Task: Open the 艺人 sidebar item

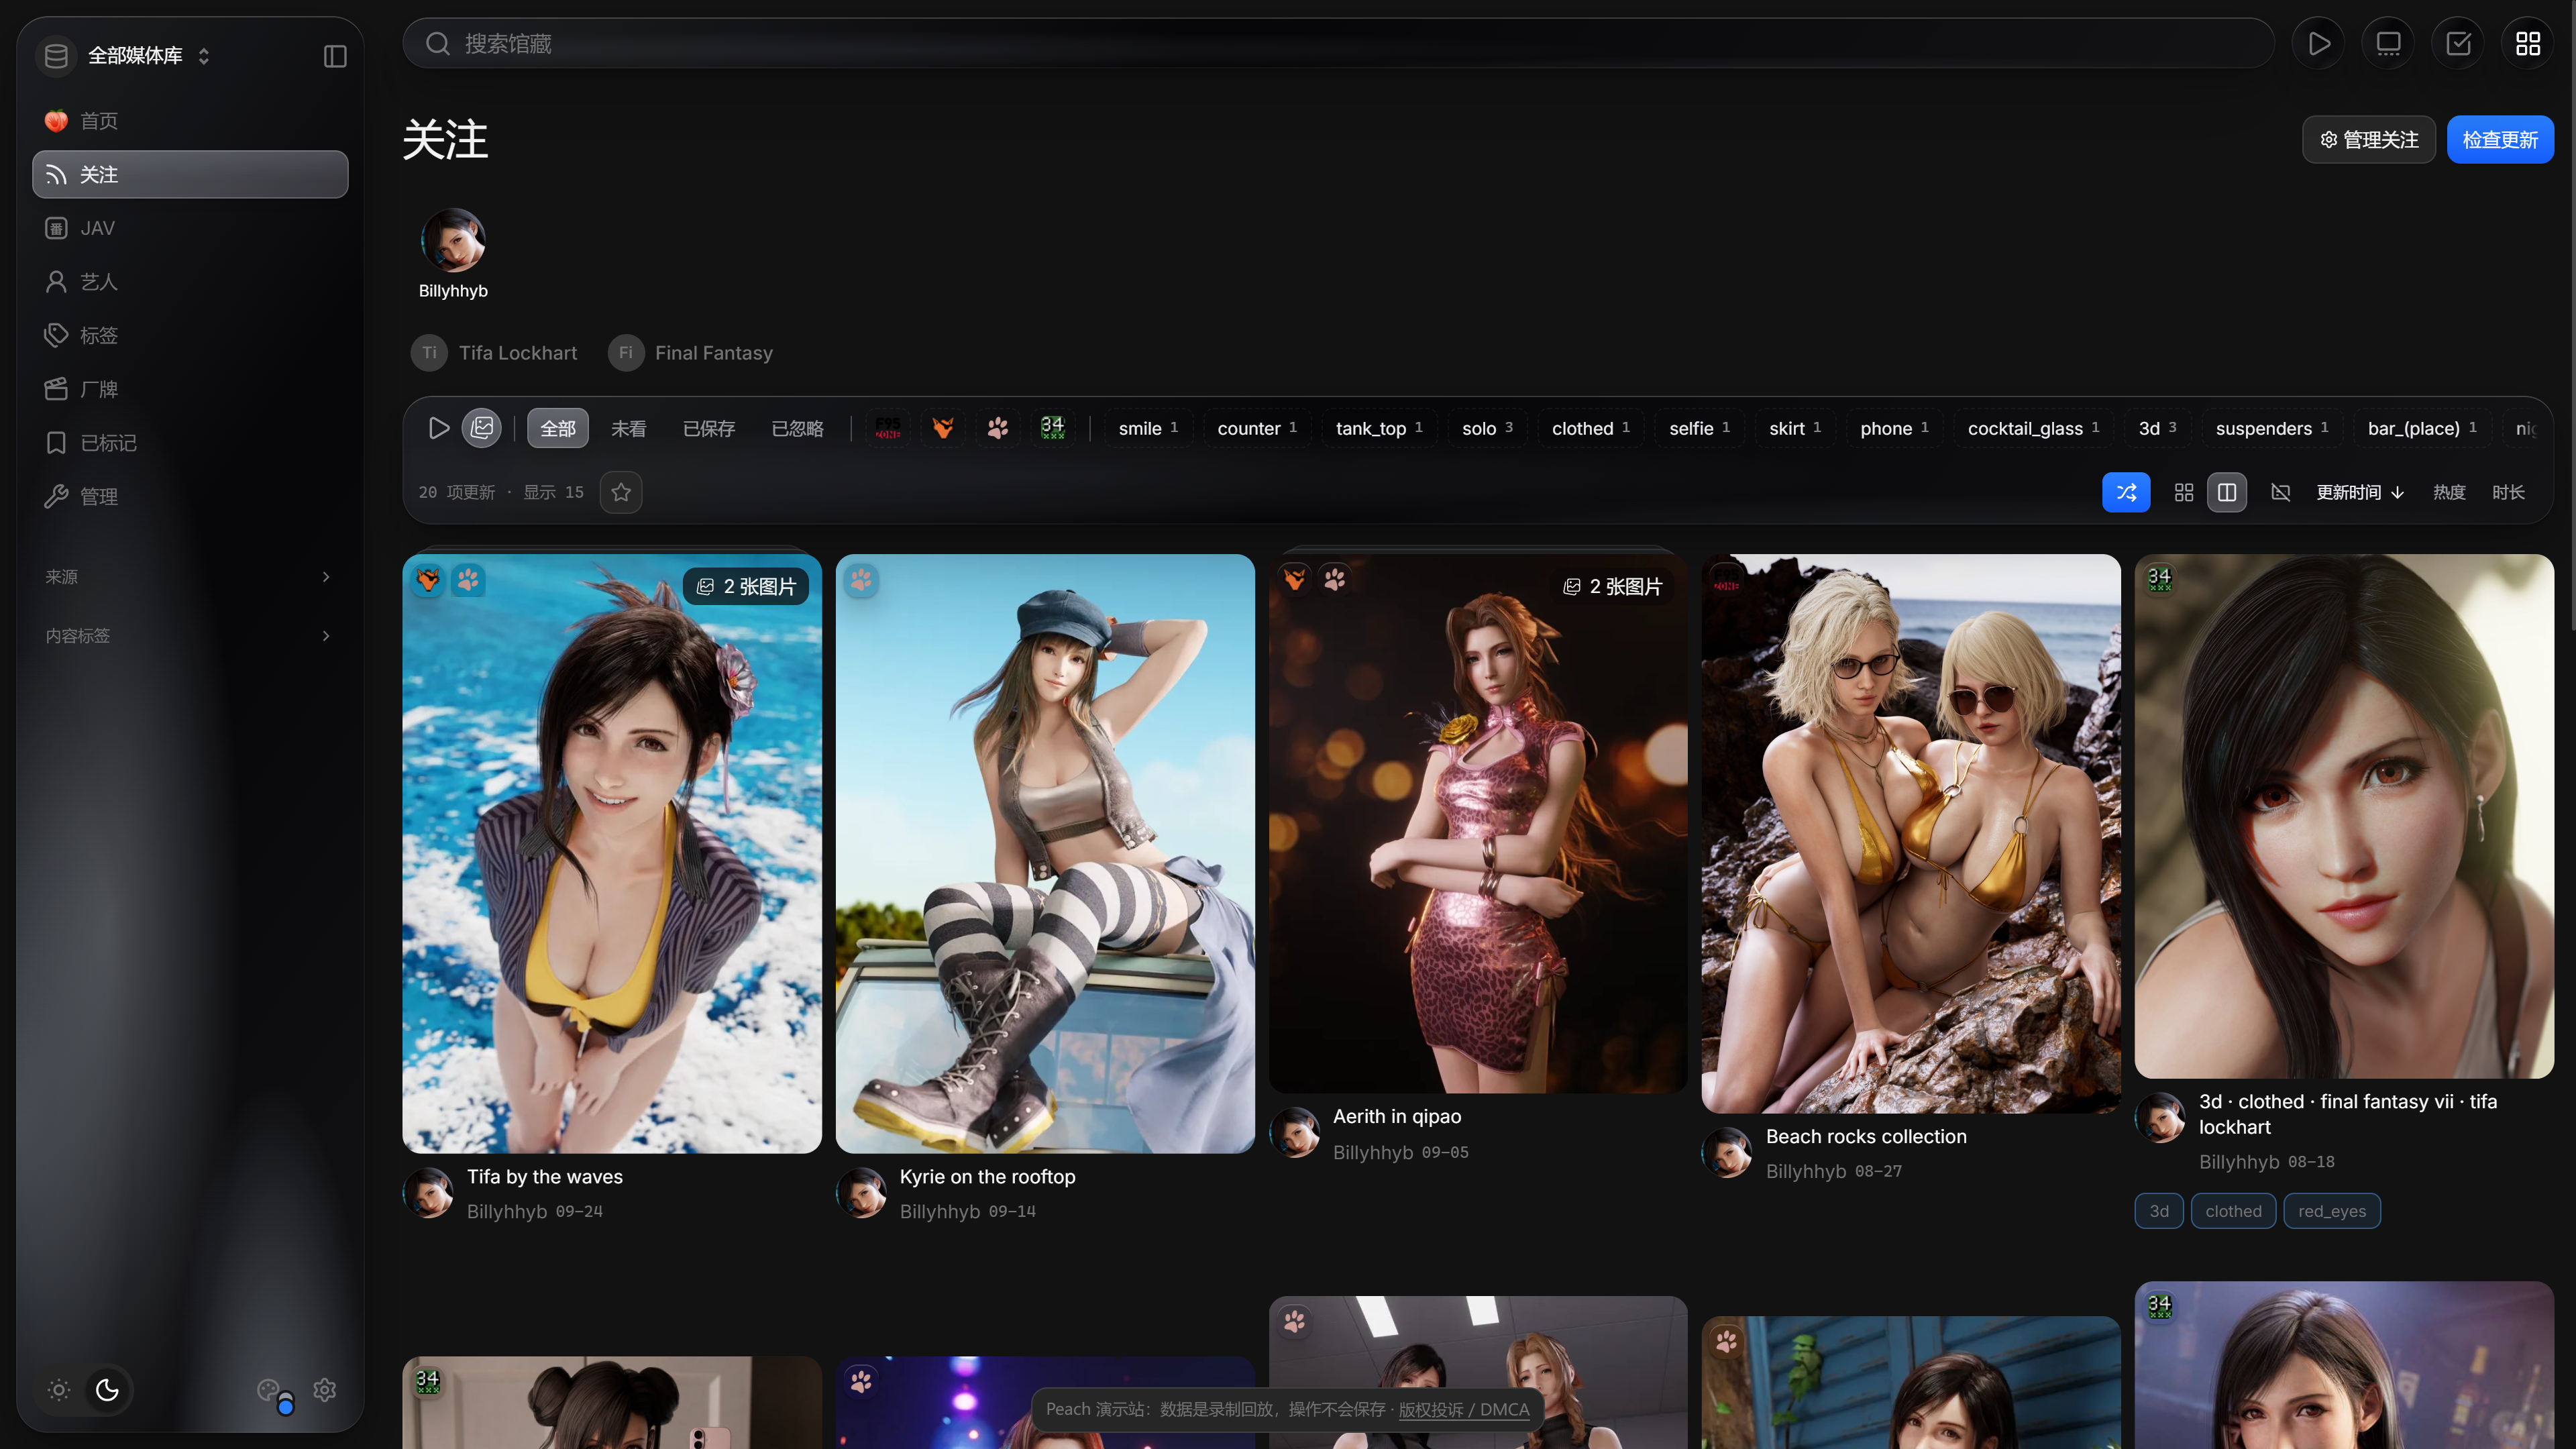Action: coord(190,281)
